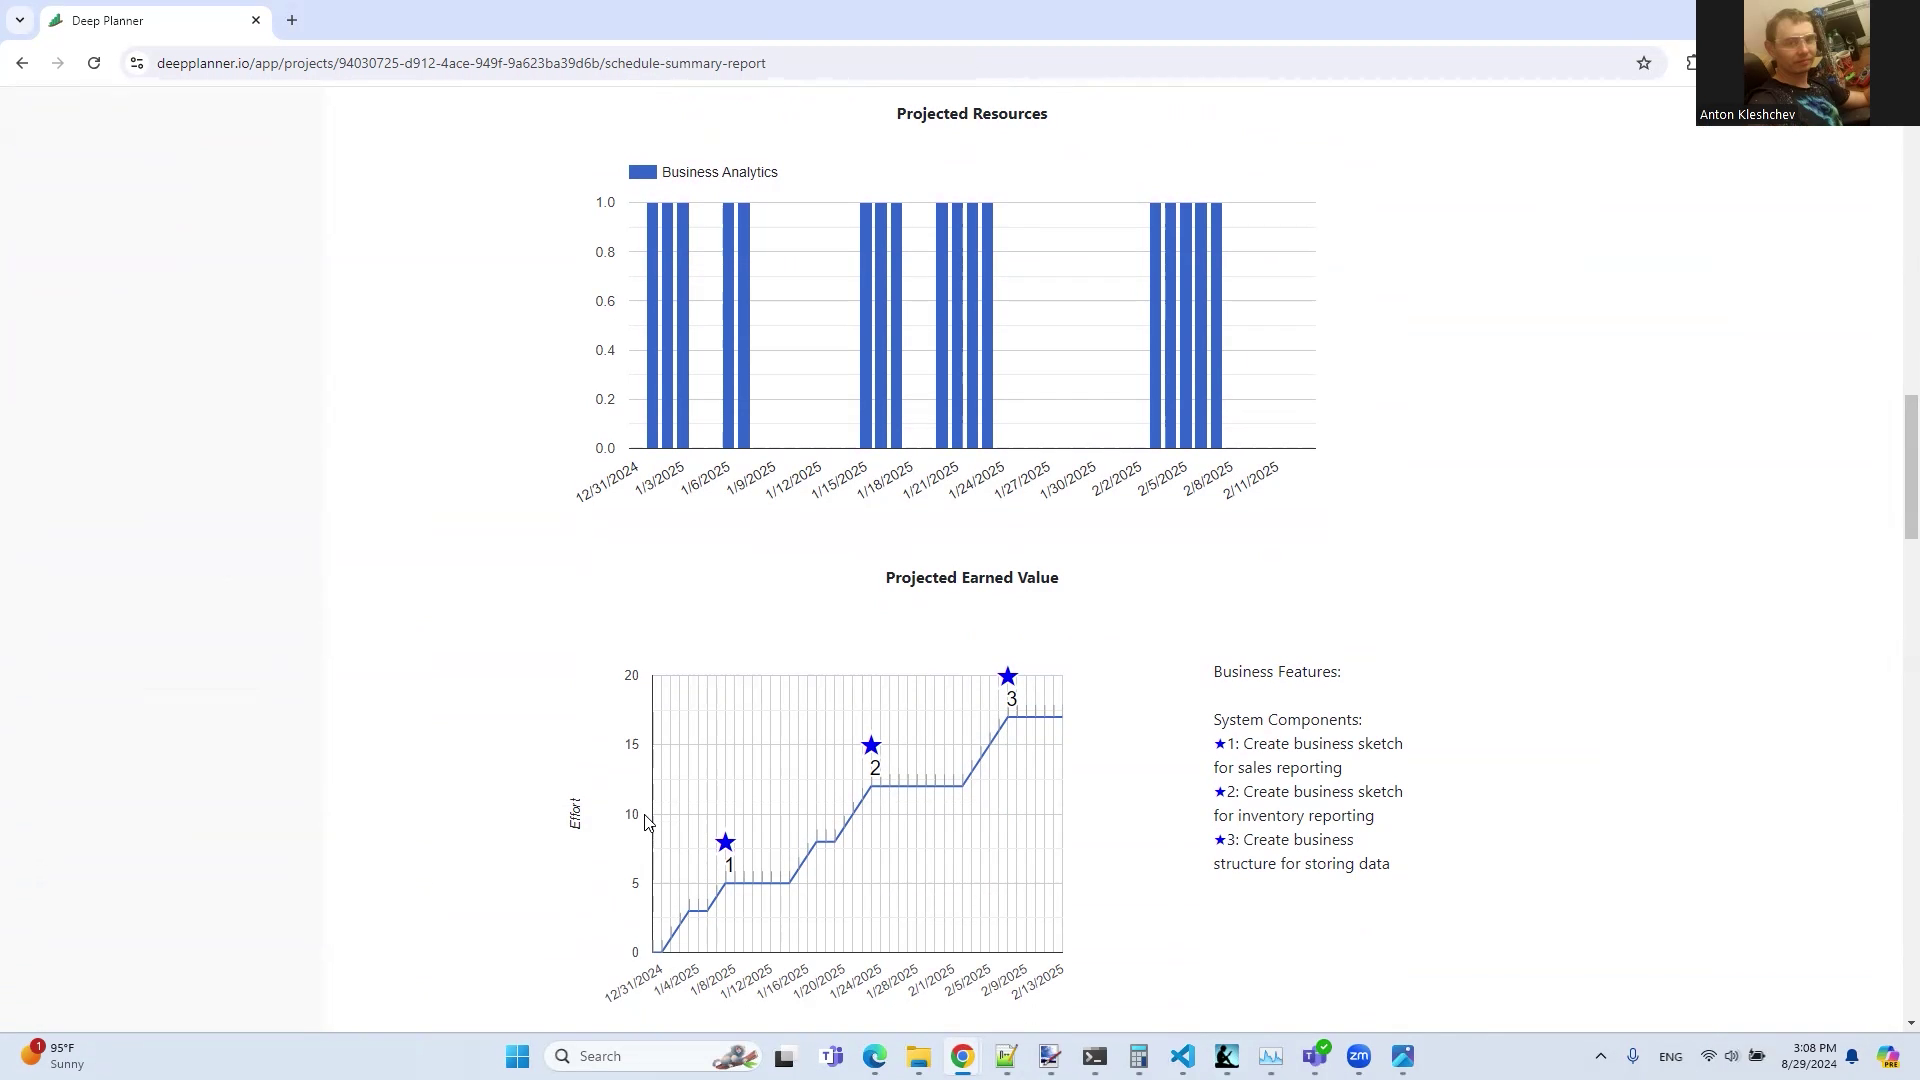Open the Calculator from taskbar
The height and width of the screenshot is (1080, 1920).
coord(1138,1057)
